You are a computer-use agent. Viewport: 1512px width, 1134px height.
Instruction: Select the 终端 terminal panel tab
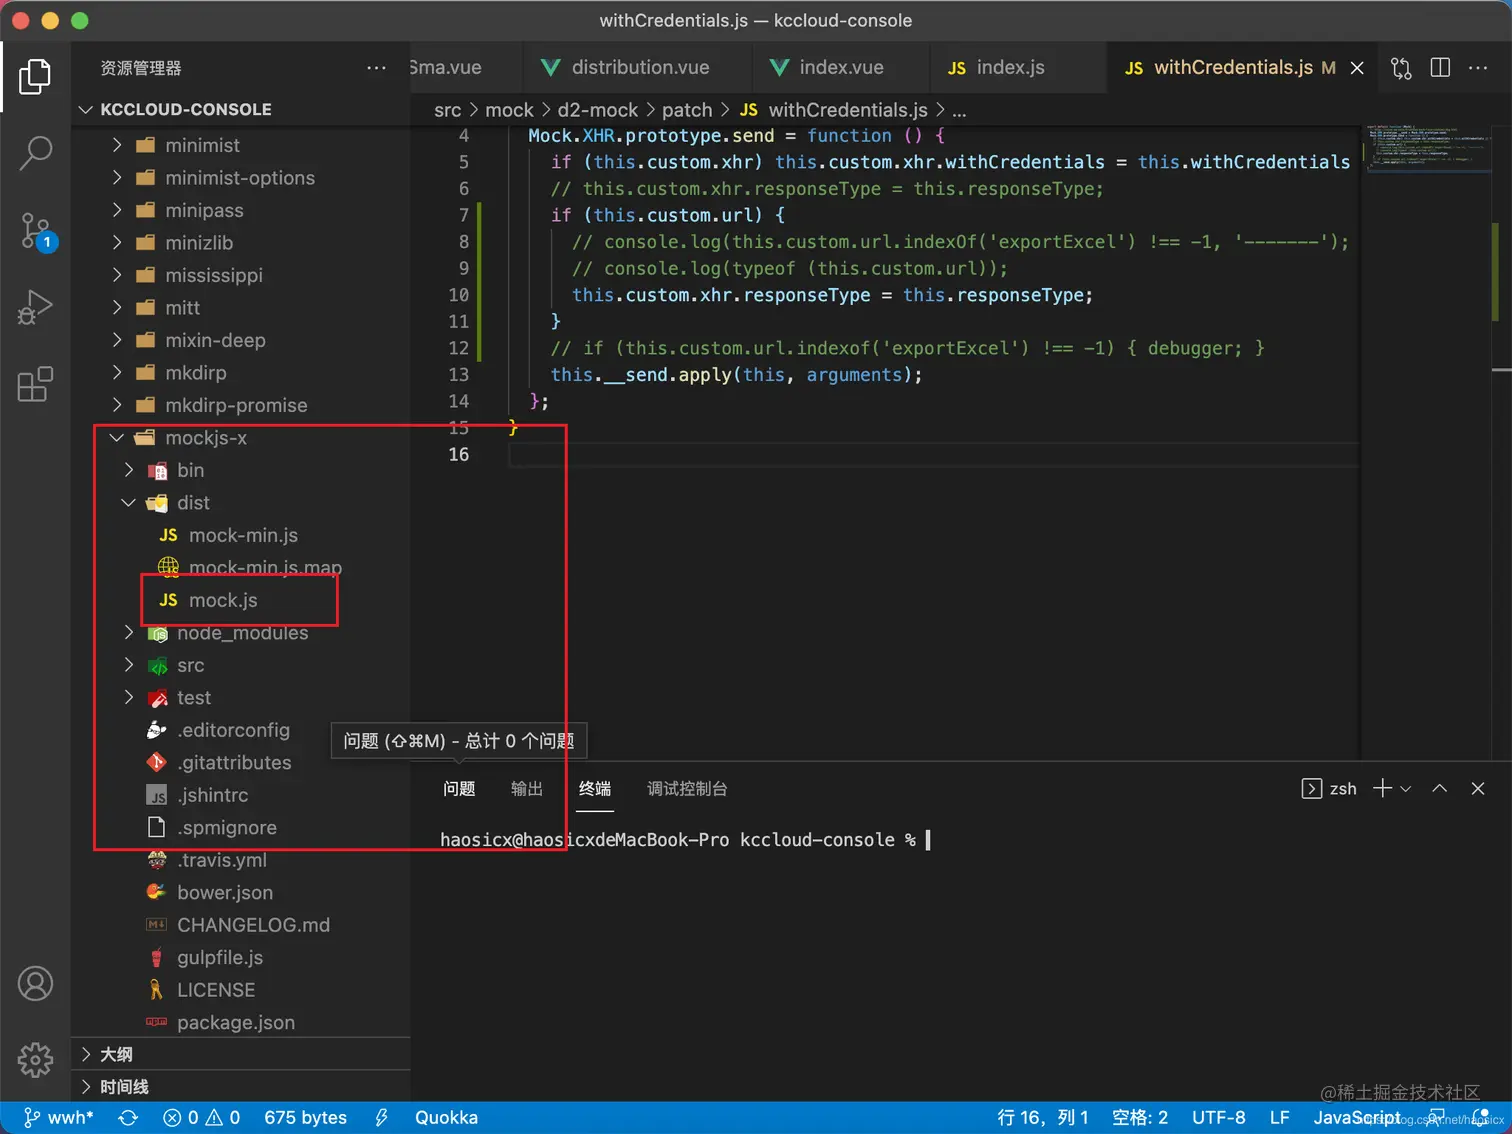[x=595, y=789]
